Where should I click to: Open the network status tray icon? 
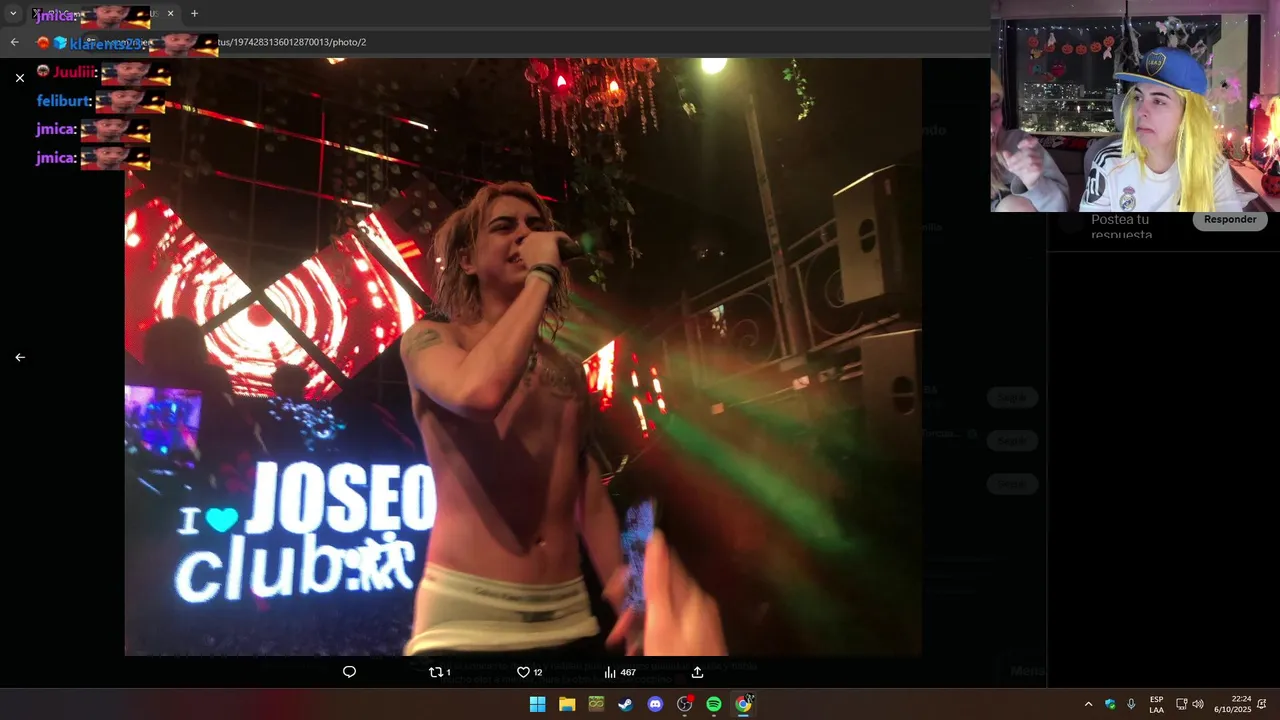click(1181, 704)
